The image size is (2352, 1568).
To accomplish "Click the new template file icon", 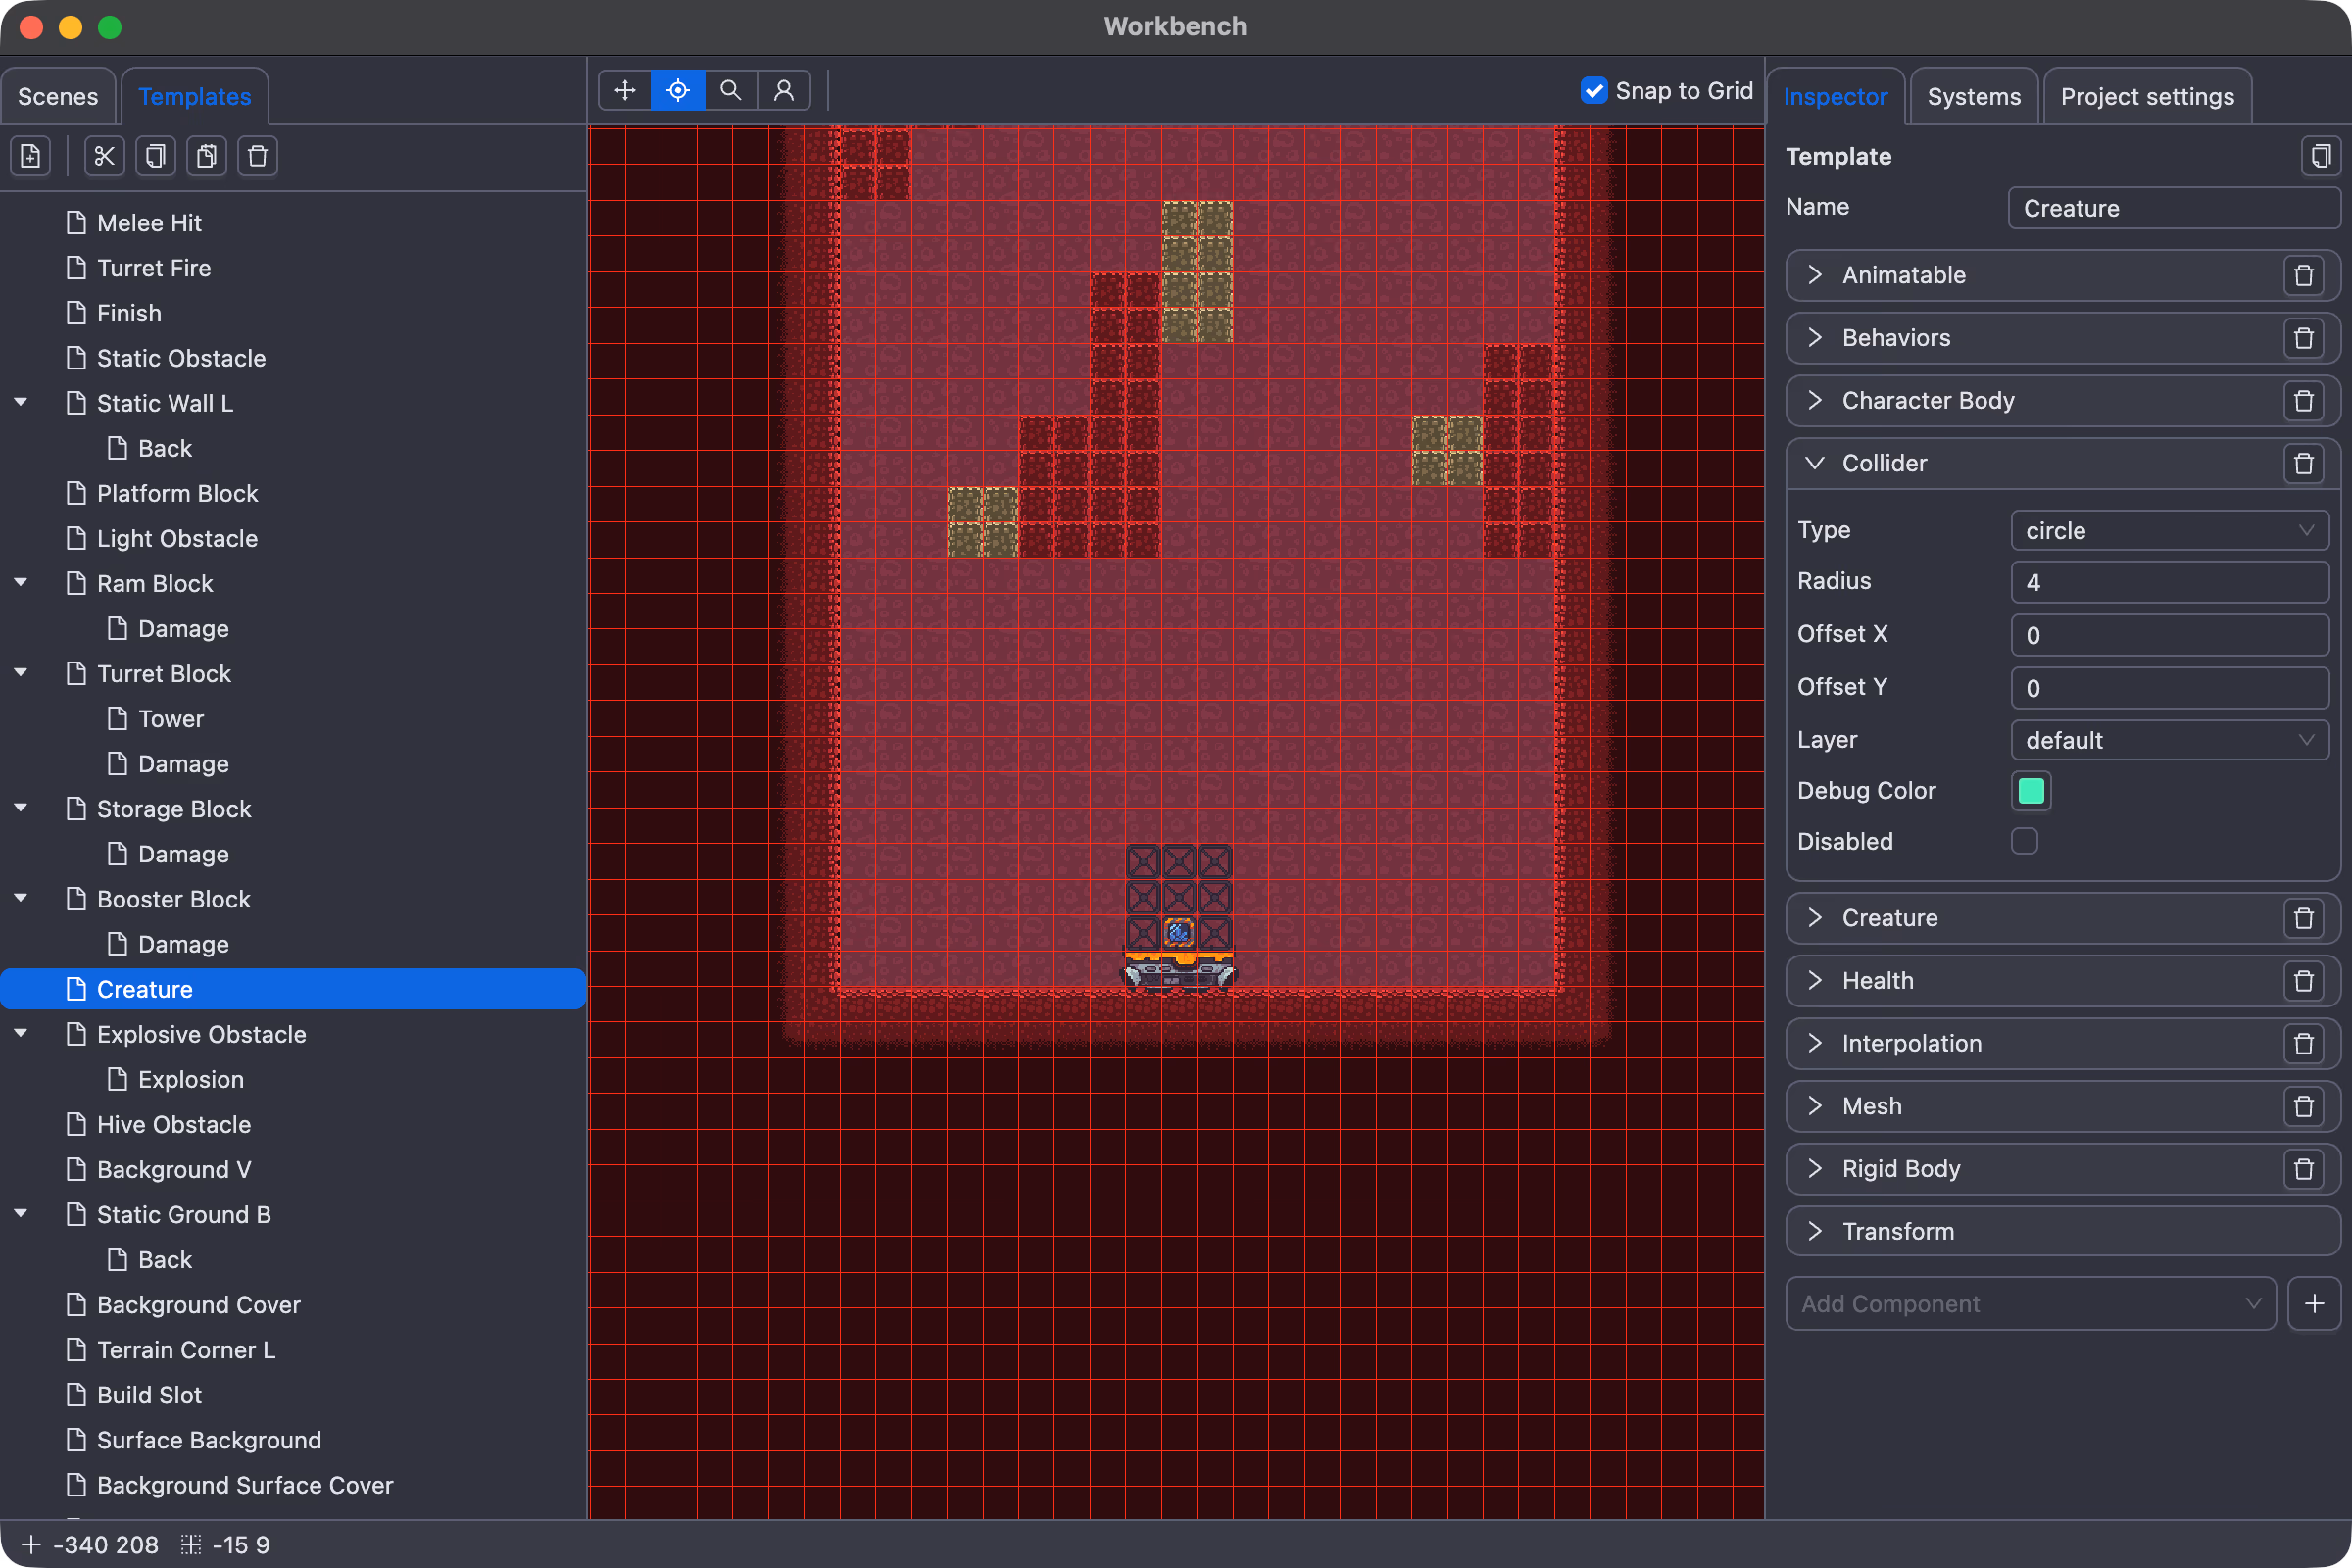I will (x=31, y=156).
